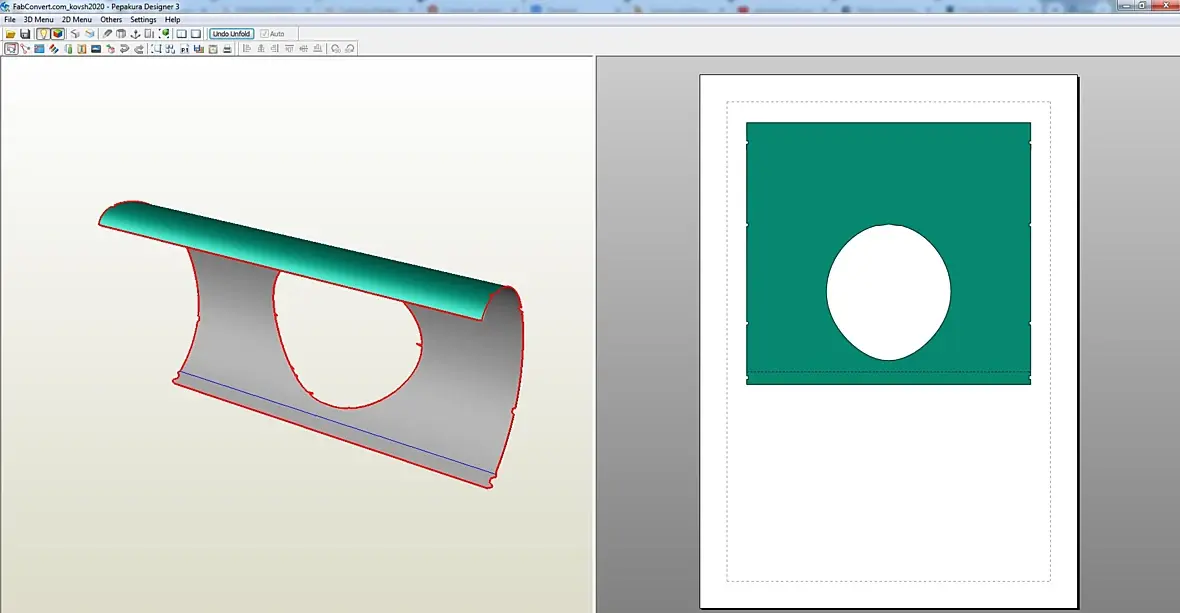Select the red flap edit tool icon

point(111,49)
